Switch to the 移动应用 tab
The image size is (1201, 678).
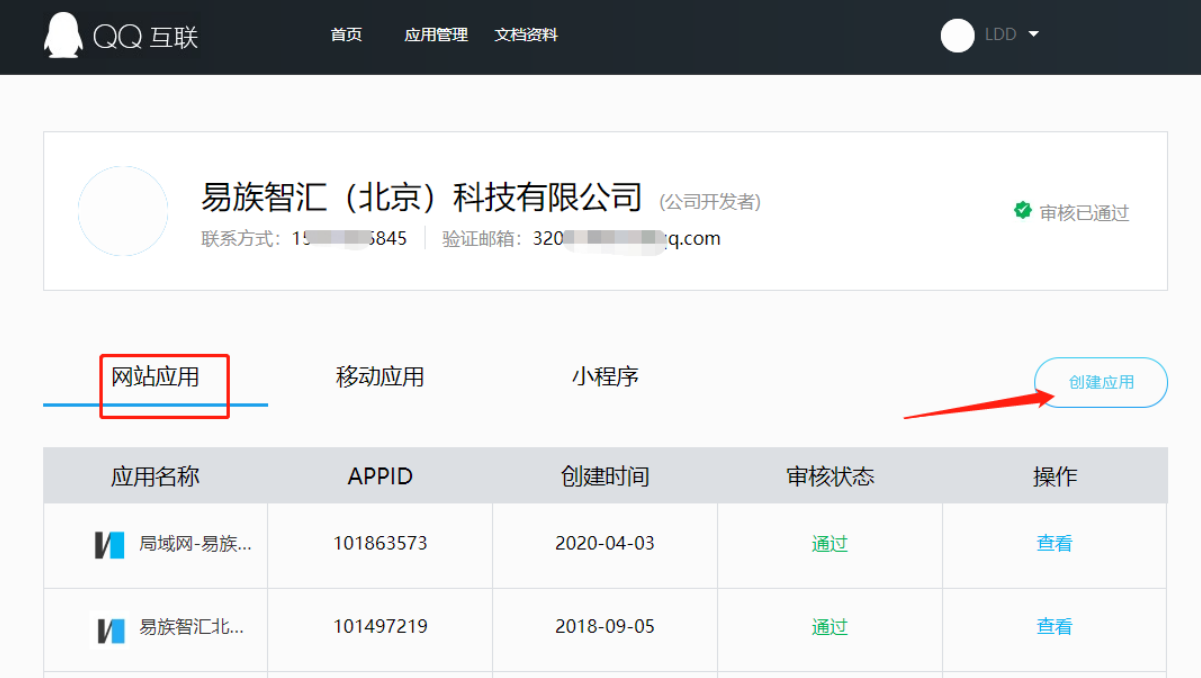(x=380, y=377)
